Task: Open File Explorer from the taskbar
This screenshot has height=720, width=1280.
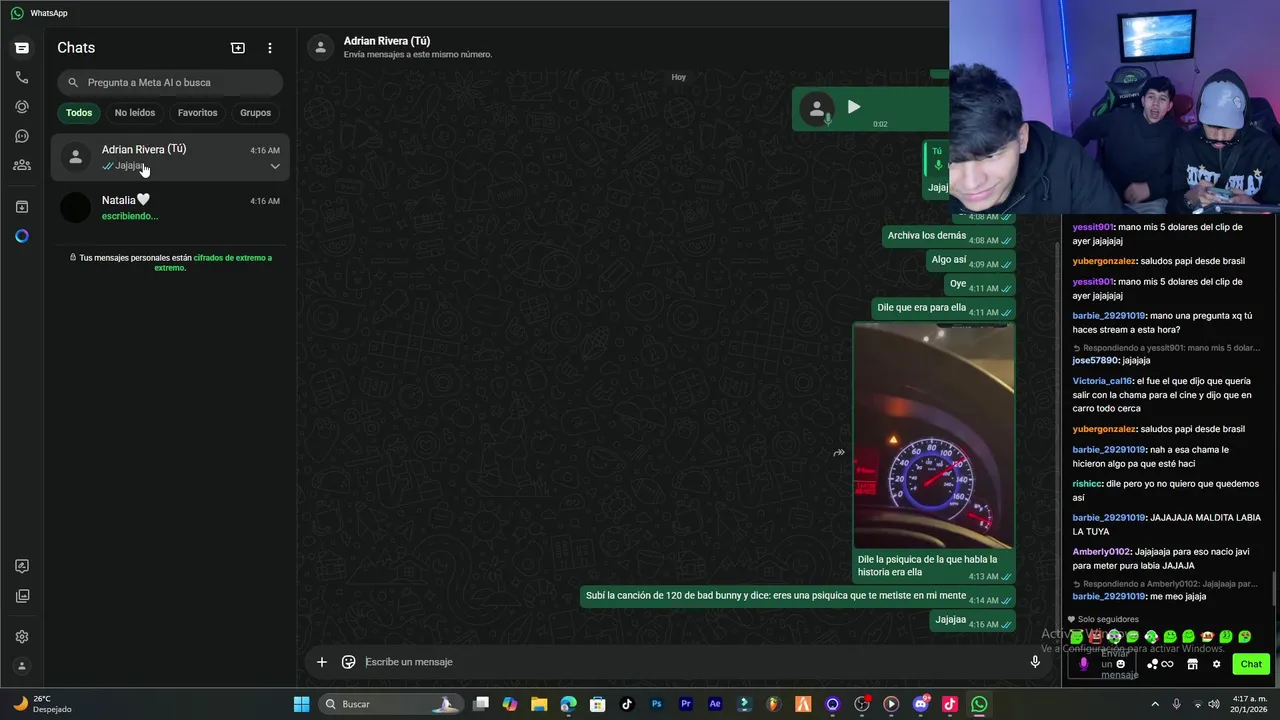Action: coord(539,704)
